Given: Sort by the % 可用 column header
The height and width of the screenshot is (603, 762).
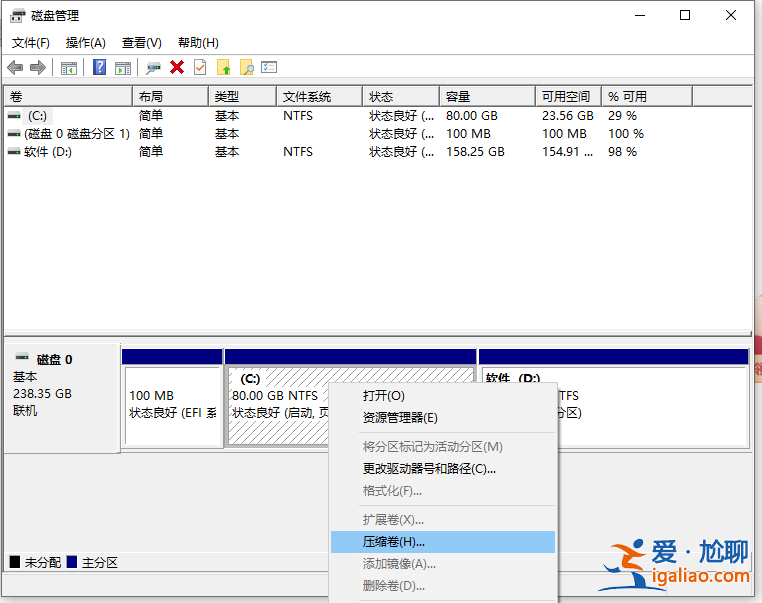Looking at the screenshot, I should (x=647, y=97).
